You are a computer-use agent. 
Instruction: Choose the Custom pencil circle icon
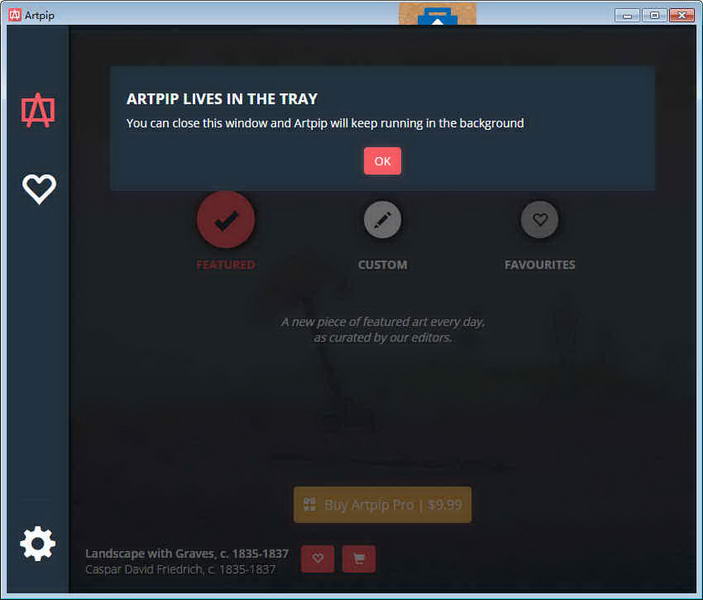(382, 220)
